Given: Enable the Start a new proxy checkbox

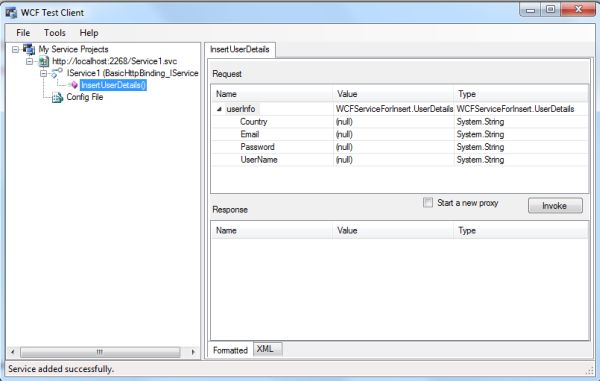Looking at the screenshot, I should 428,202.
